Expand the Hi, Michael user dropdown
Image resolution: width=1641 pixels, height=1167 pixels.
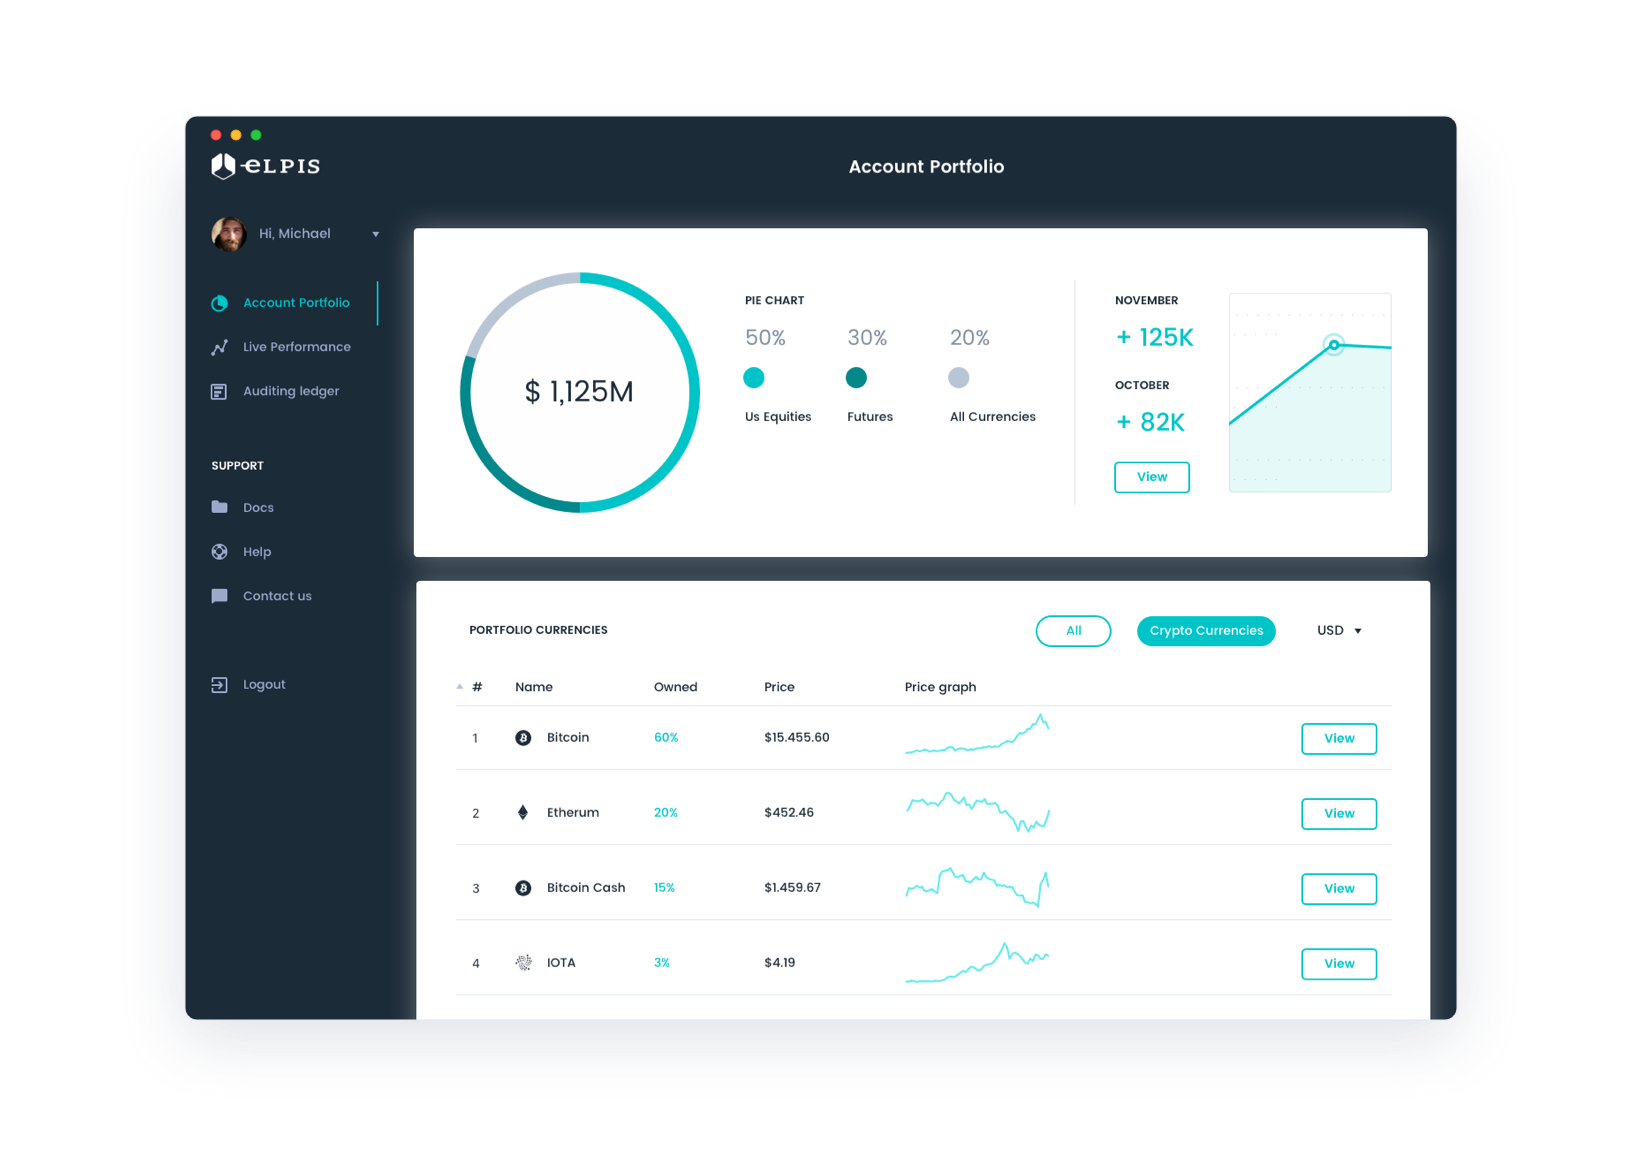click(x=376, y=234)
